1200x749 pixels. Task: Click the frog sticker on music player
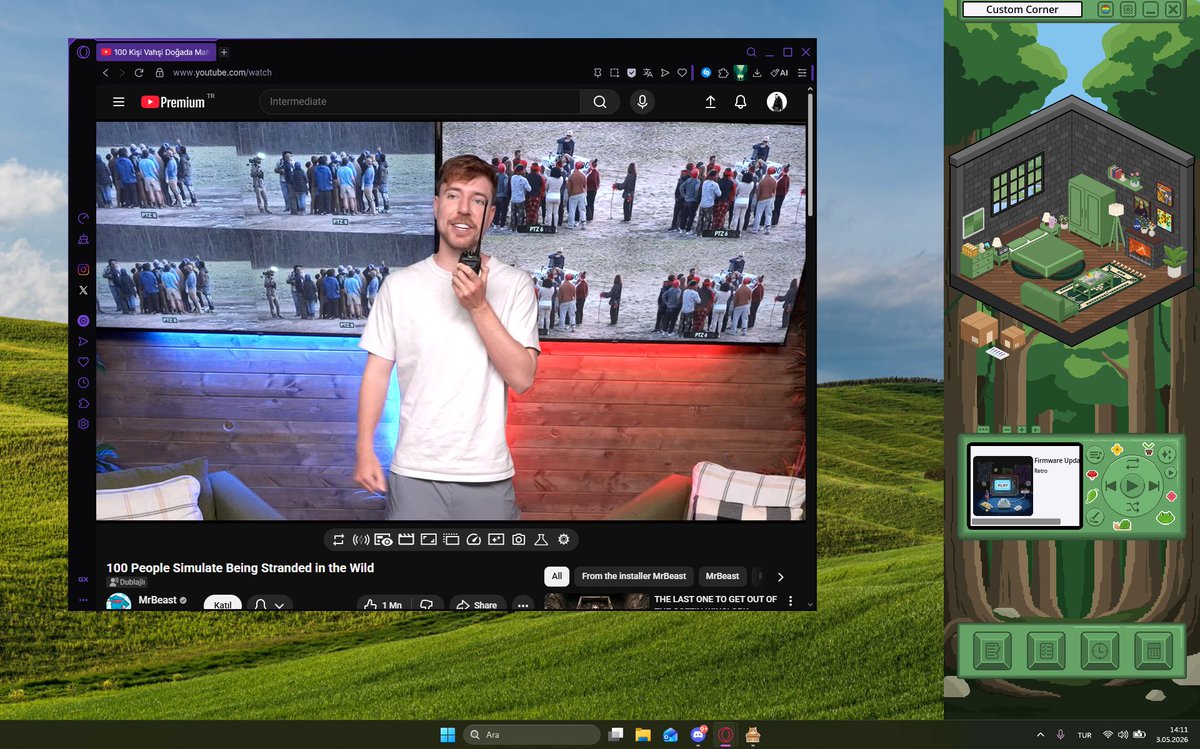pos(1166,517)
